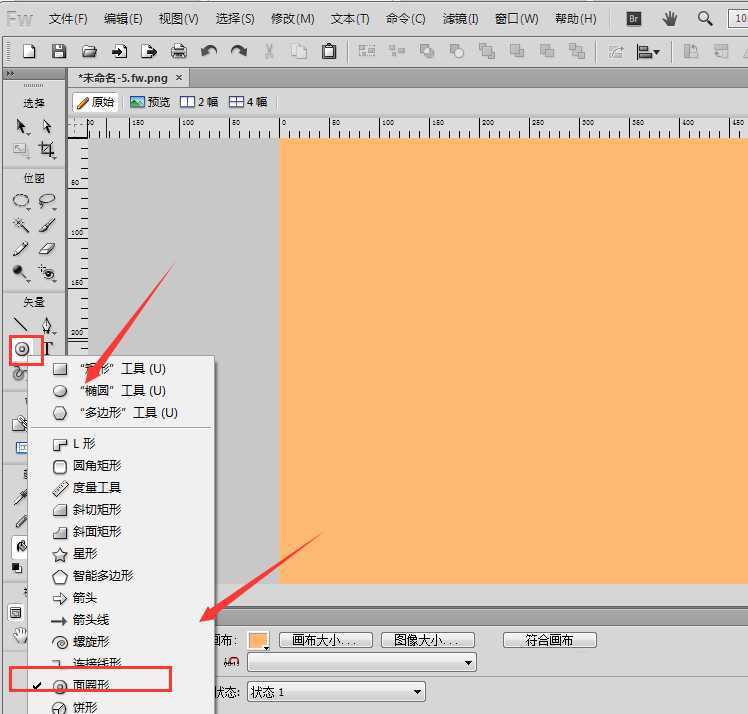Click the orange canvas color swatch
748x714 pixels.
coord(258,640)
